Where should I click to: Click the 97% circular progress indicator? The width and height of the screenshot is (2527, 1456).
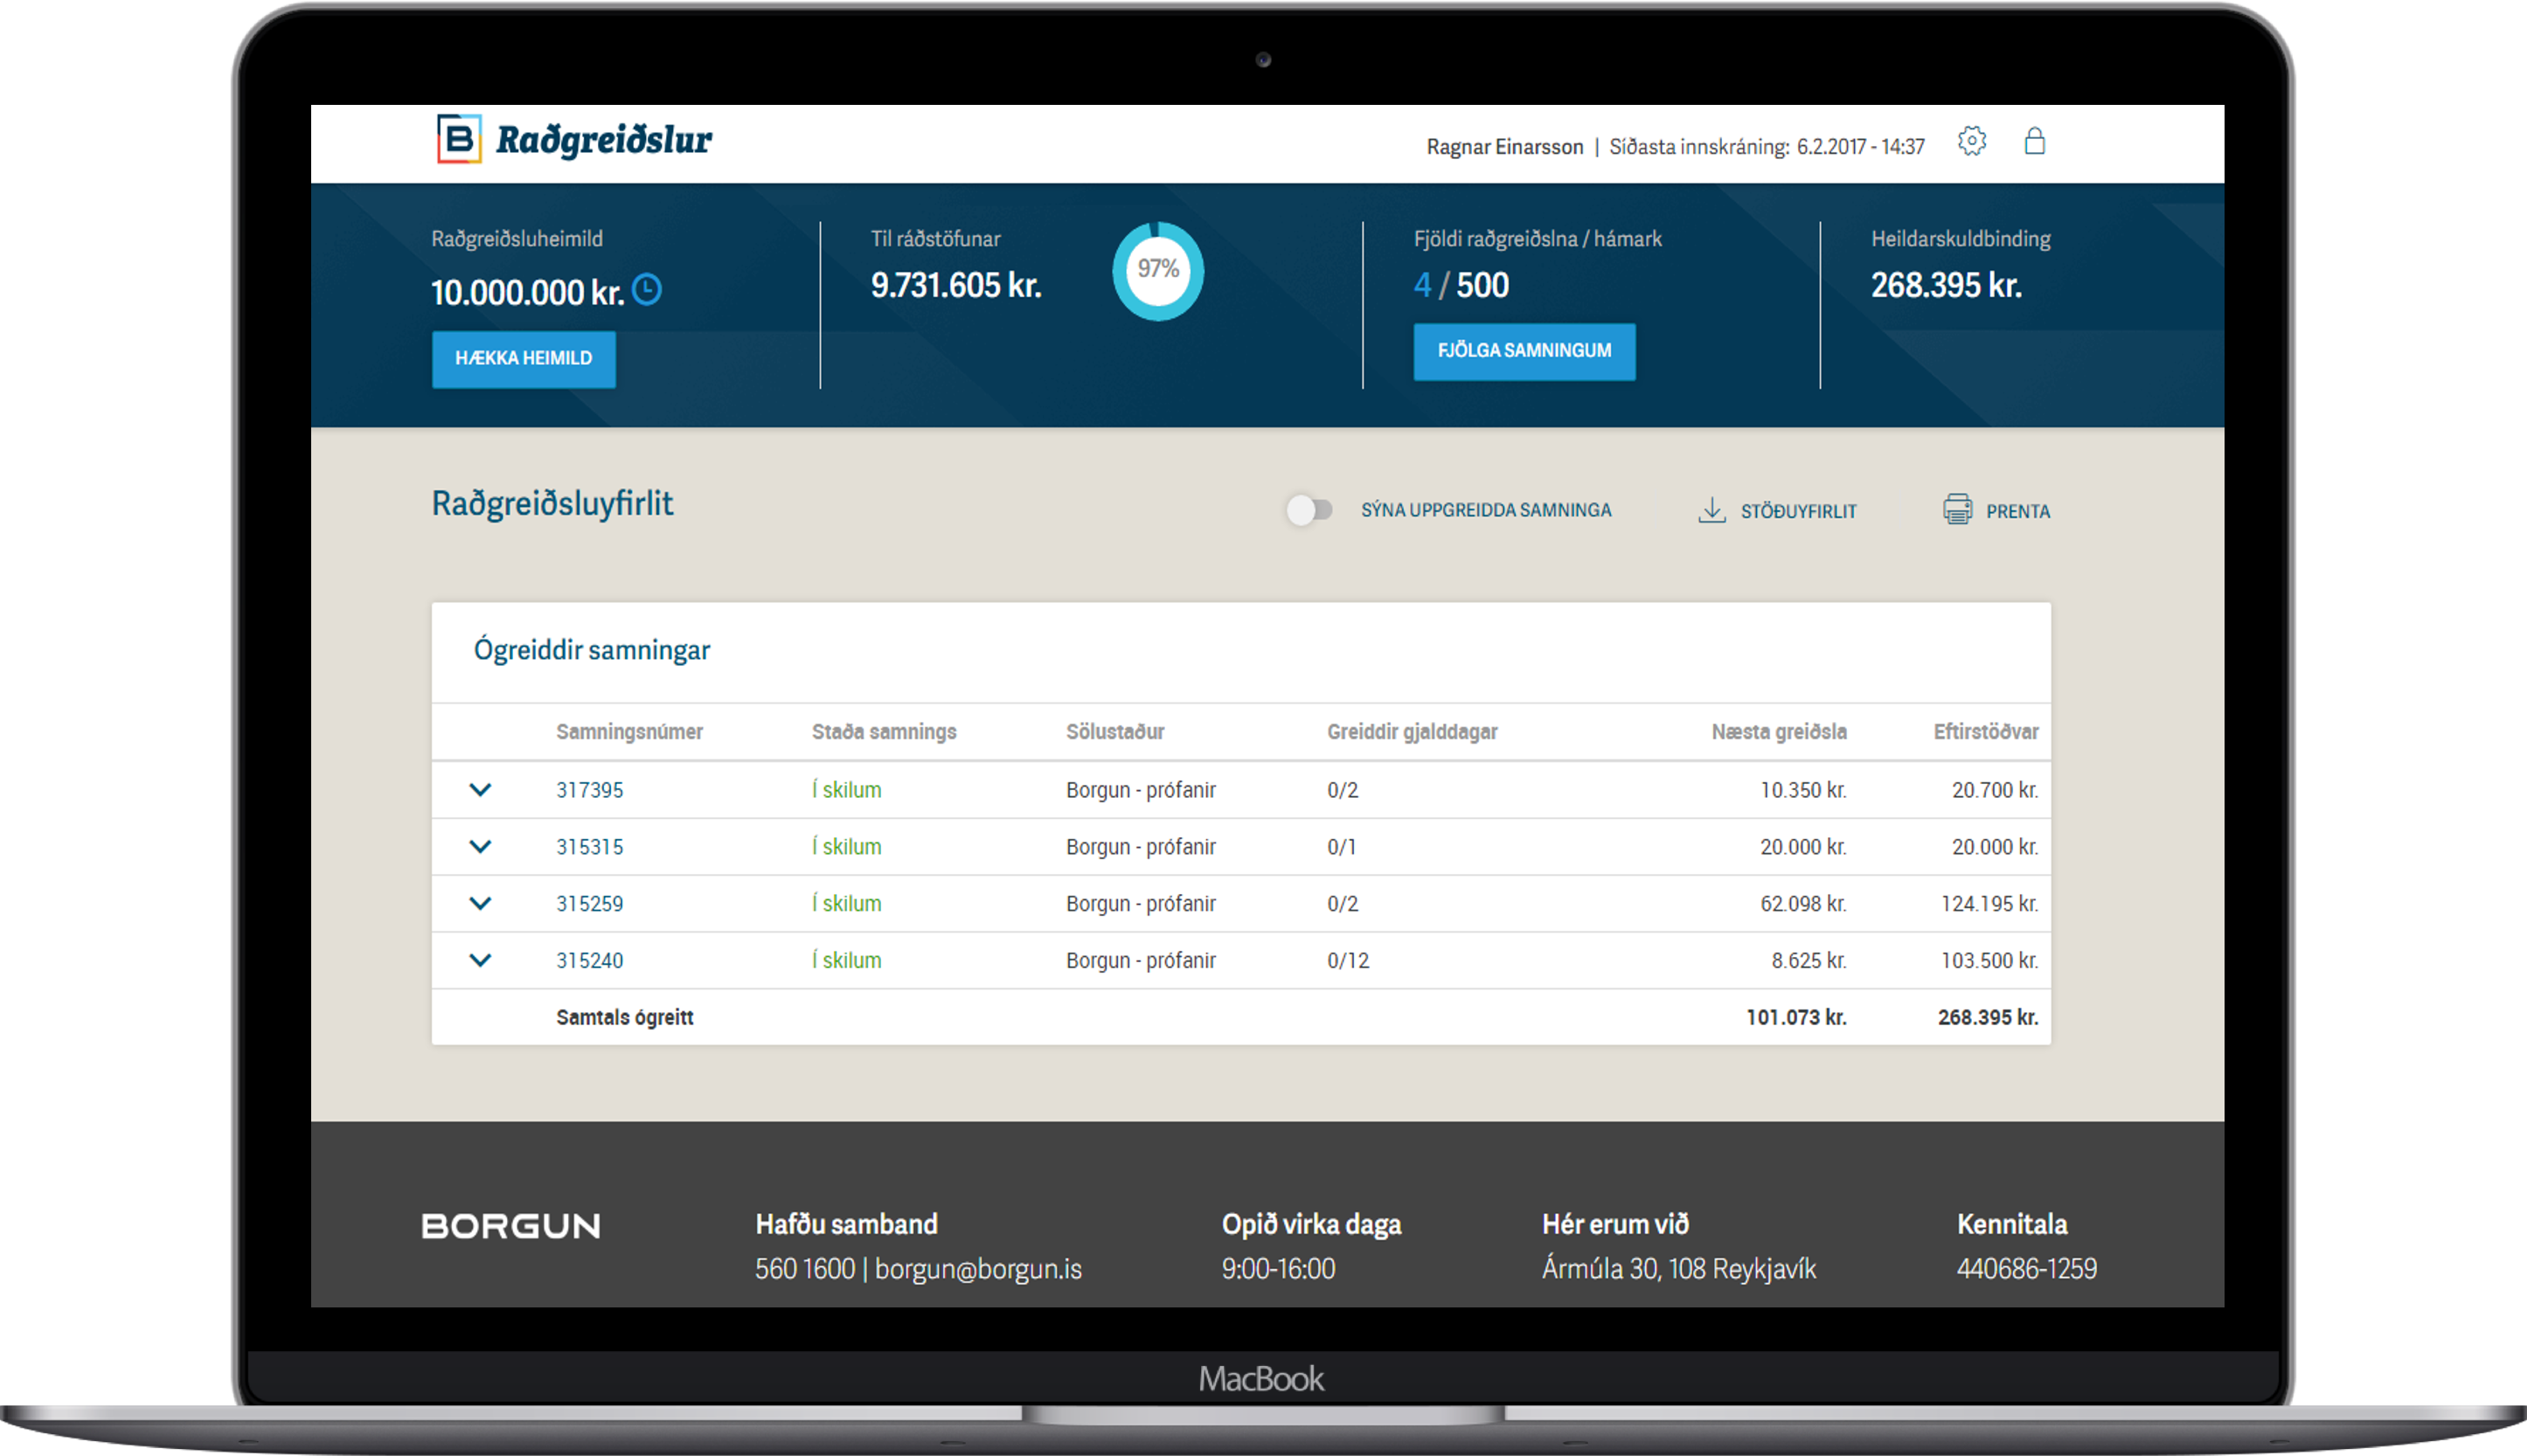[x=1158, y=270]
